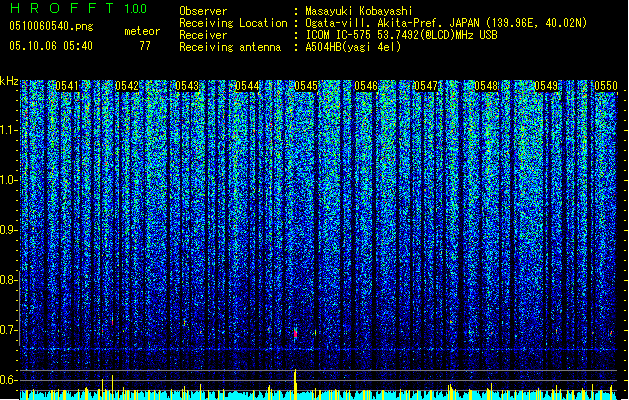Click the HROFFT title text
The height and width of the screenshot is (400, 629).
[x=62, y=8]
